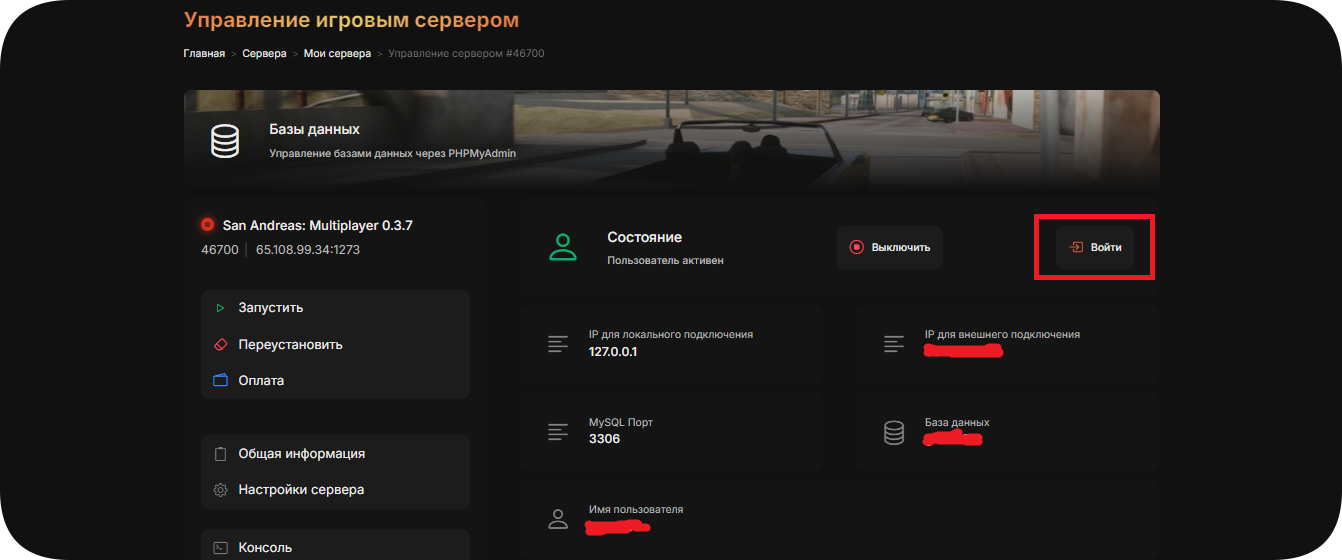
Task: Click the Имя пользователя label
Action: tap(636, 509)
